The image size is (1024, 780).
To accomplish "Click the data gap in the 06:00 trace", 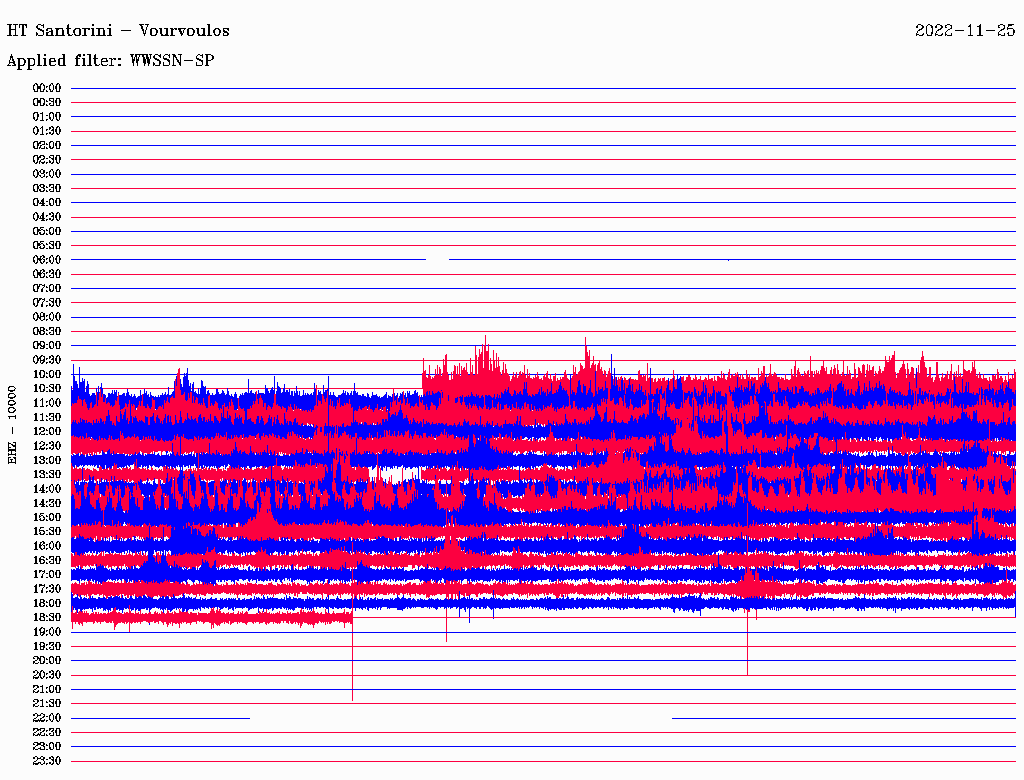I will point(437,259).
